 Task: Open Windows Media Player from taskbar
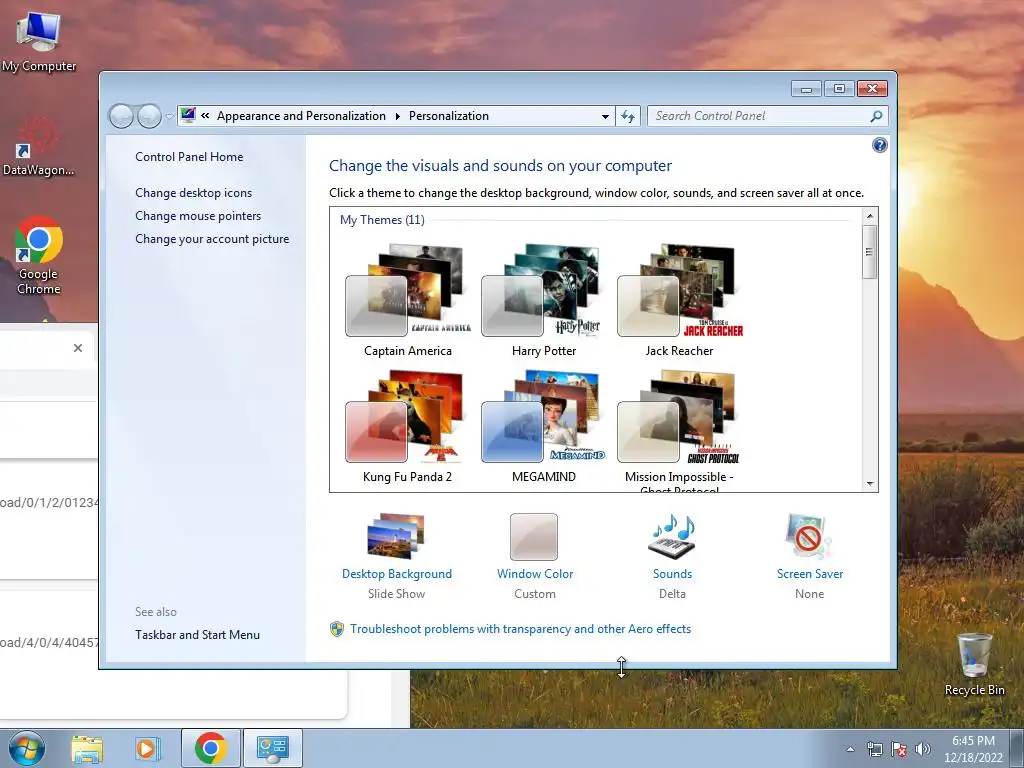coord(148,748)
